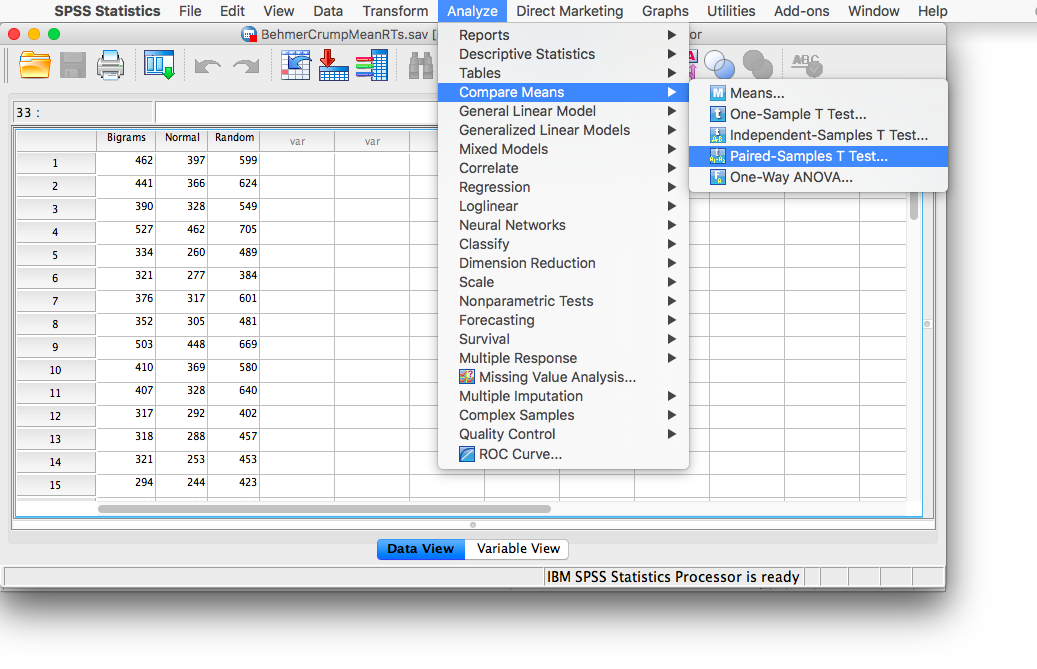The width and height of the screenshot is (1037, 669).
Task: Open the SPSS Statistics application menu
Action: (107, 11)
